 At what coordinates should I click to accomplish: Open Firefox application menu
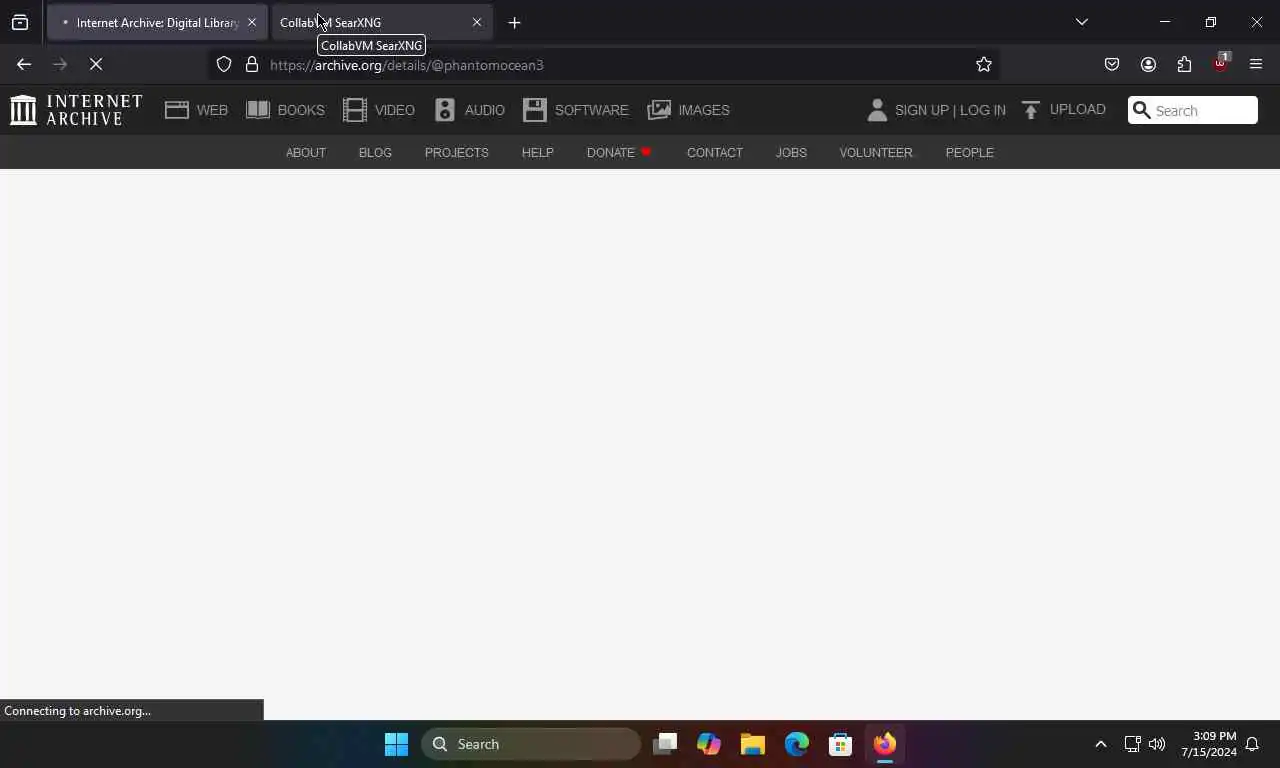click(x=1256, y=64)
